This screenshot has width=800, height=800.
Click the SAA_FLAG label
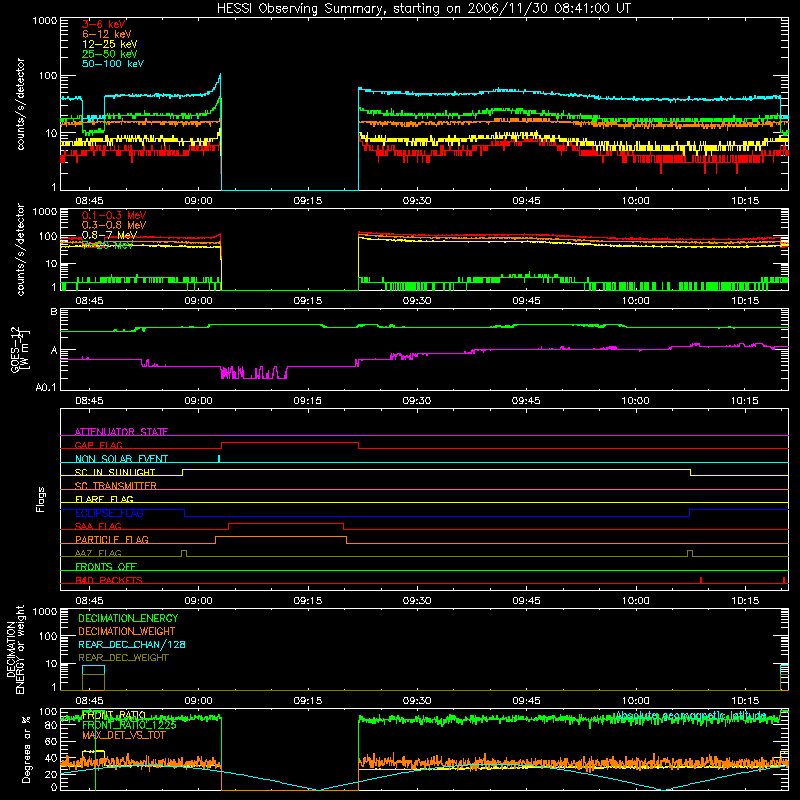click(x=98, y=526)
